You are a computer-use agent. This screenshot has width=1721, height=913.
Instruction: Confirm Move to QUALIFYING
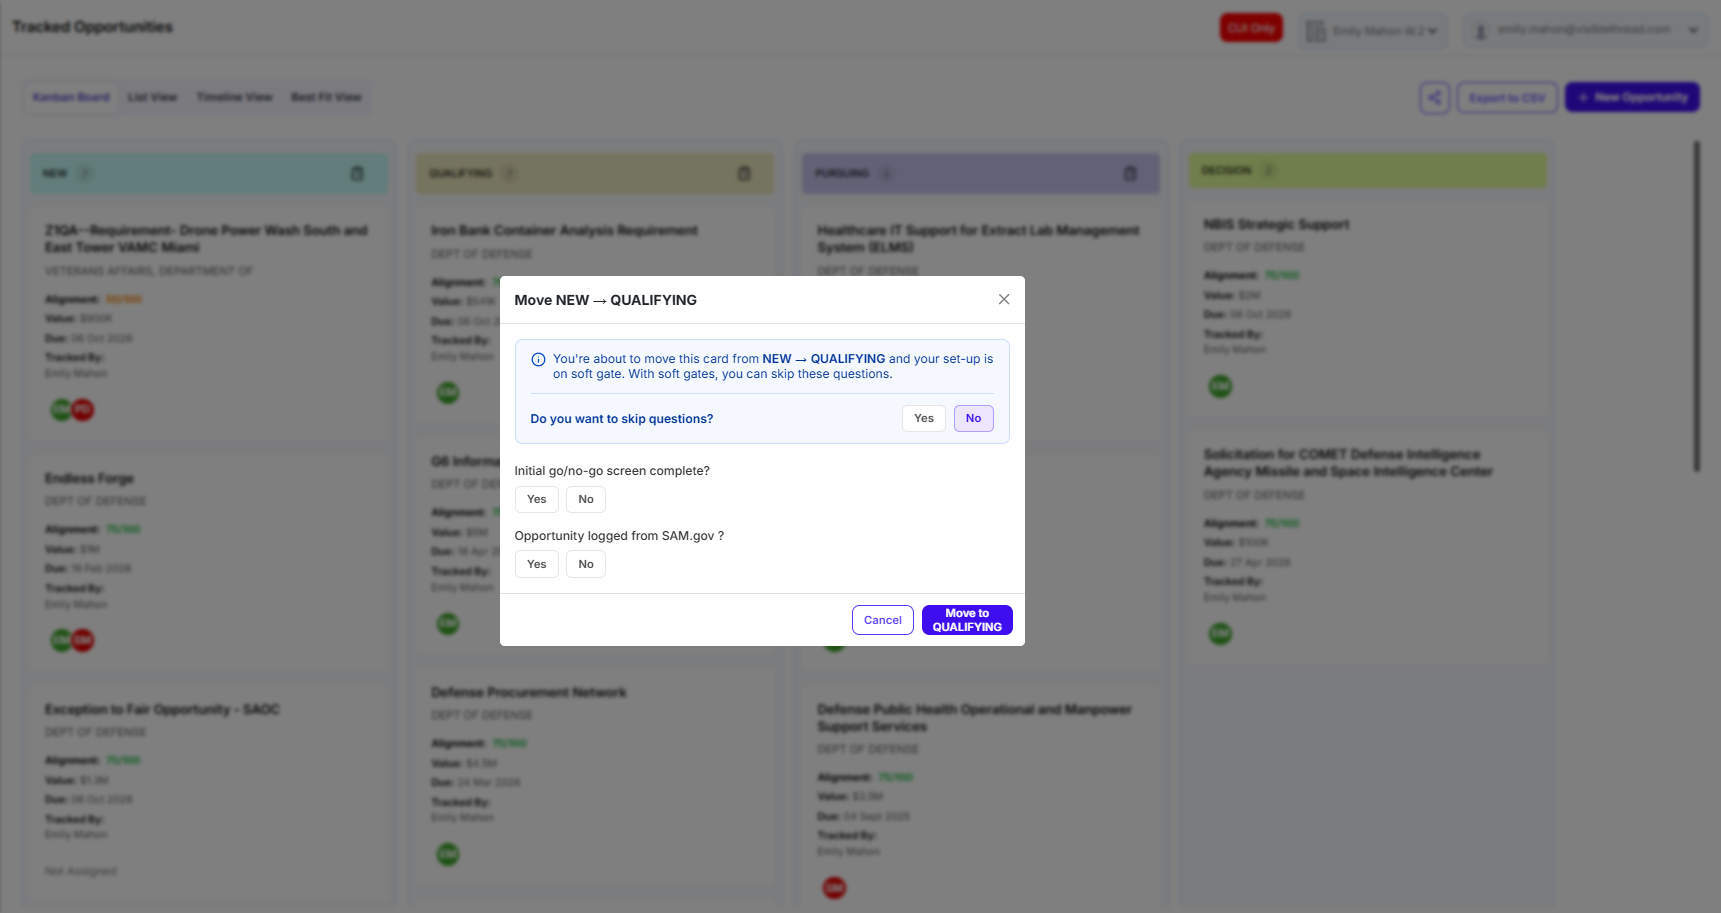(967, 620)
